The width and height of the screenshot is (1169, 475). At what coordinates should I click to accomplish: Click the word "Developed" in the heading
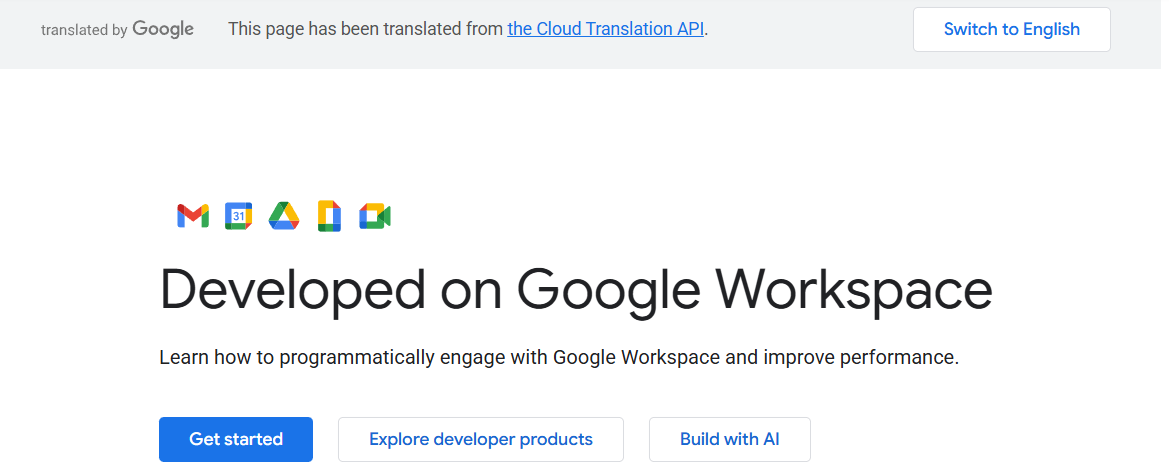point(292,289)
